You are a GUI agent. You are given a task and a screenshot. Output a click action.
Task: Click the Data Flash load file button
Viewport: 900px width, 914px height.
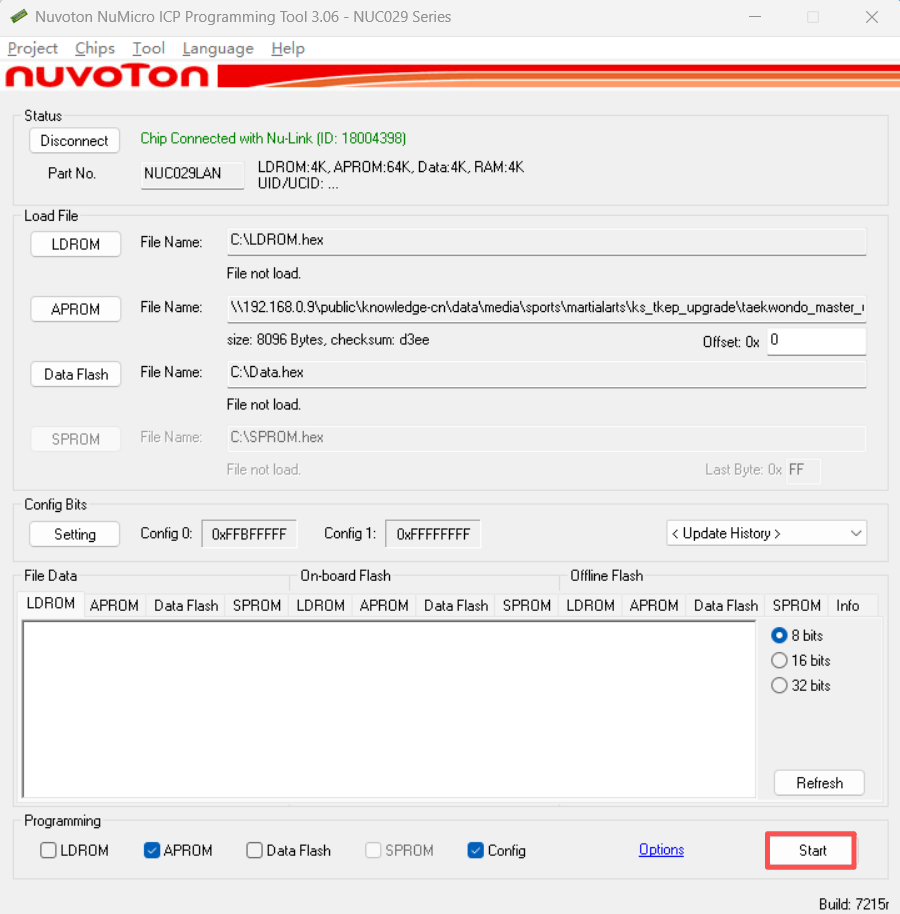click(x=76, y=374)
